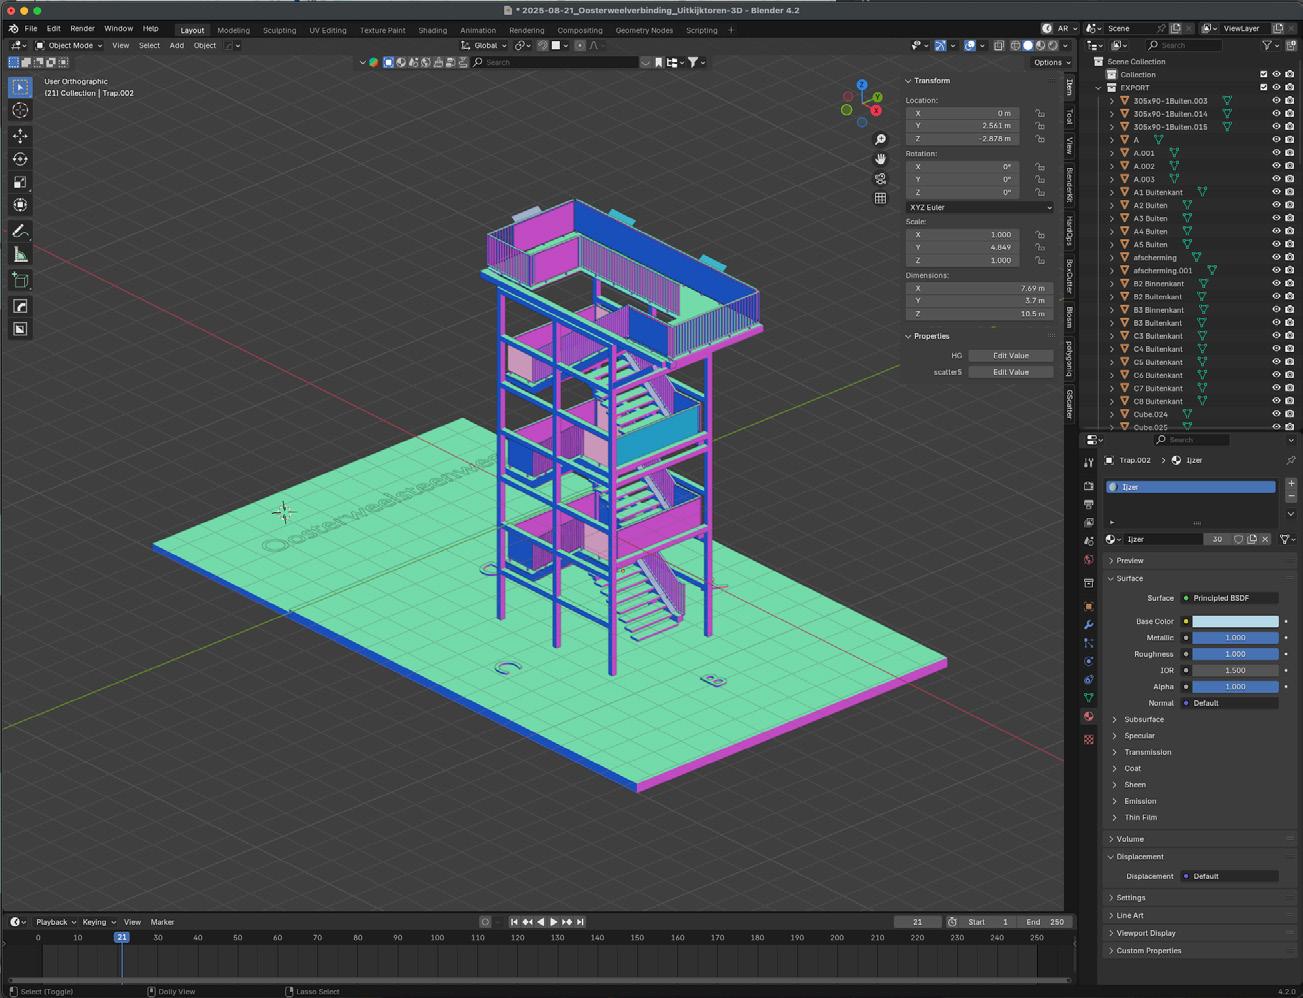Viewport: 1303px width, 998px height.
Task: Click the zoom magnifier viewport icon
Action: point(880,139)
